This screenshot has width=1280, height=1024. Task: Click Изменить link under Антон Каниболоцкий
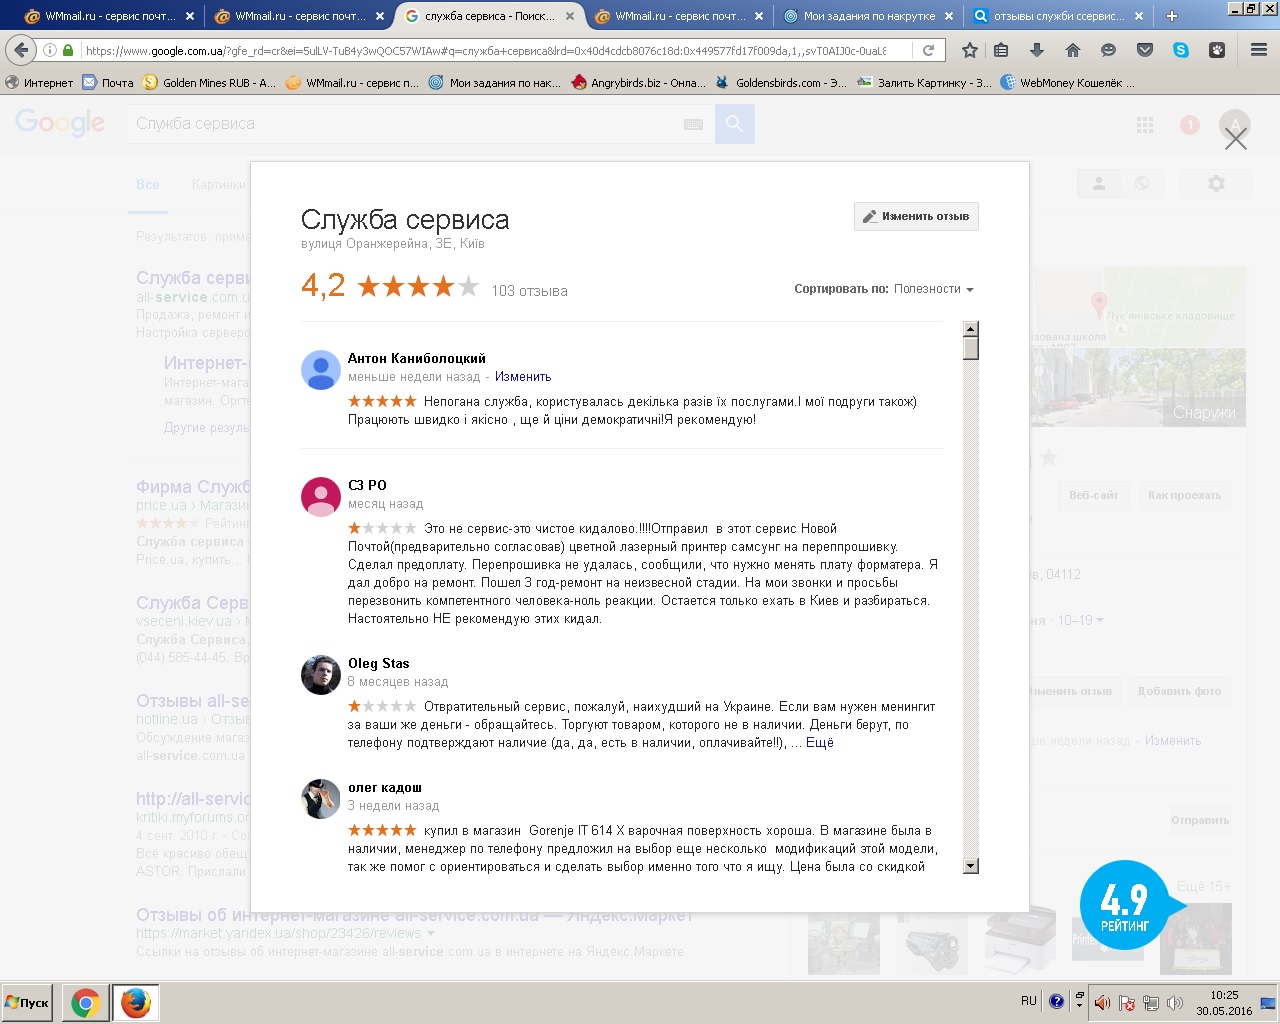pyautogui.click(x=523, y=377)
